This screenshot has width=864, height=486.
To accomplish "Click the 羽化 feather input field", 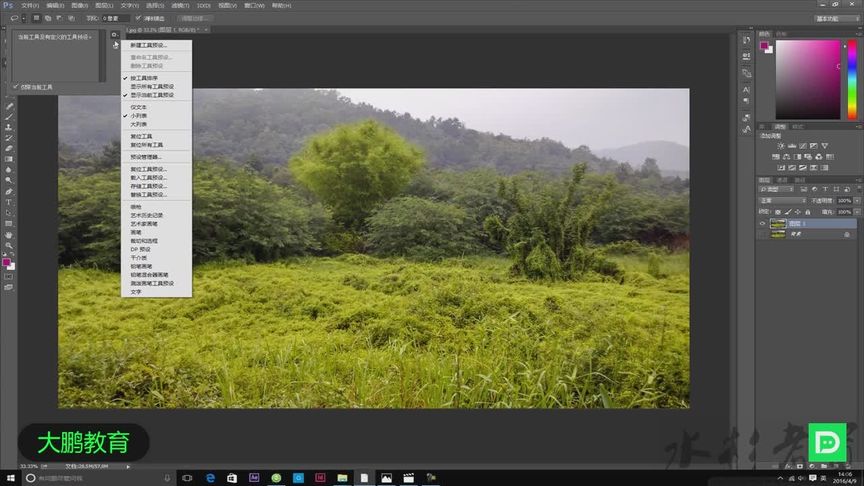I will click(x=115, y=18).
